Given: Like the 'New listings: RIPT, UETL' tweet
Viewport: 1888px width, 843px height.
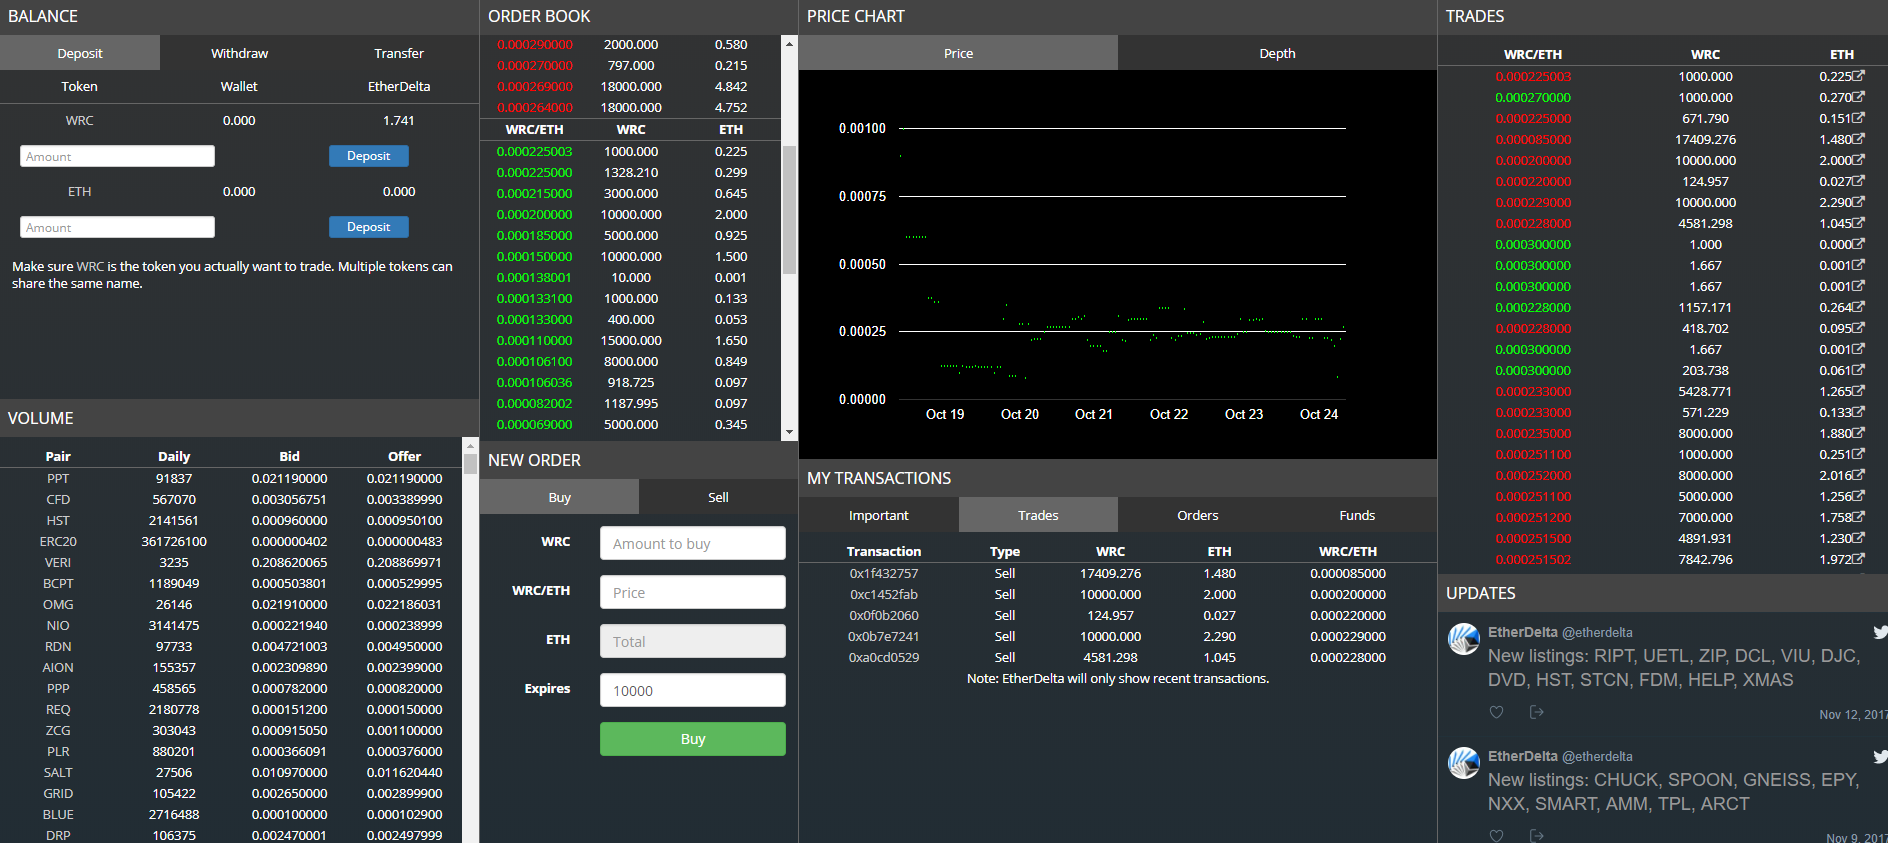Looking at the screenshot, I should (x=1496, y=712).
